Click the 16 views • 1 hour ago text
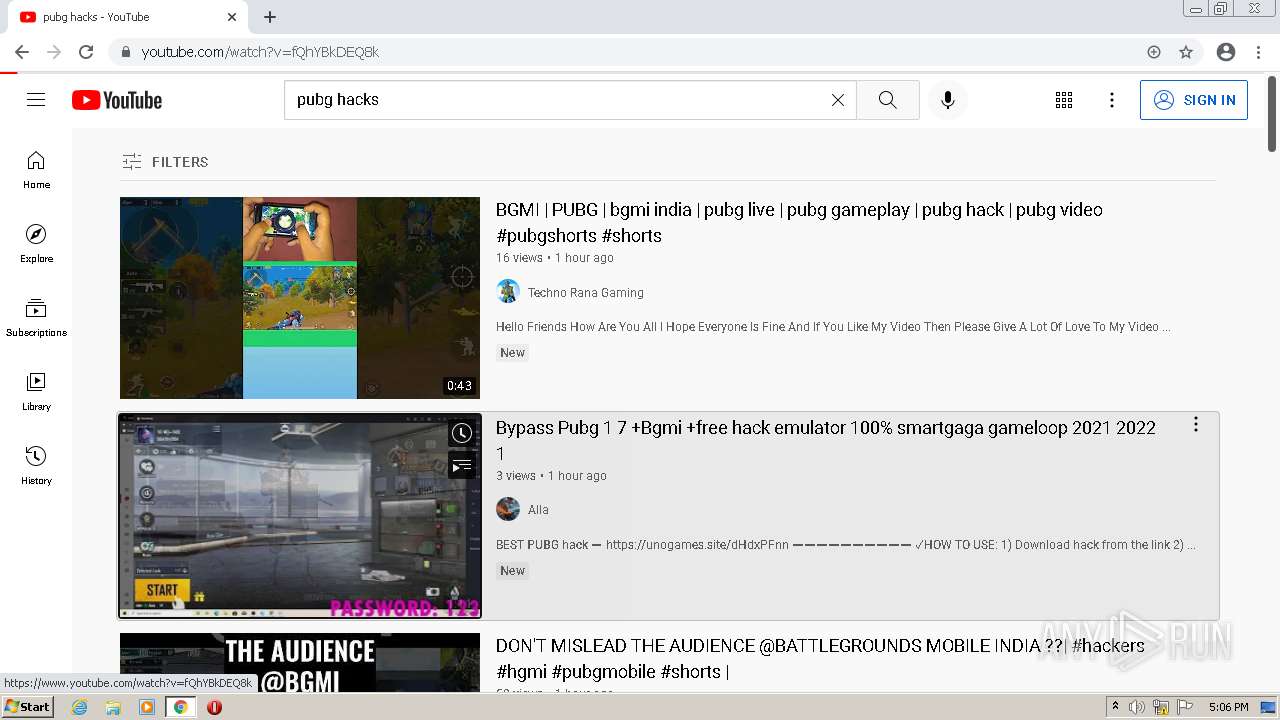Viewport: 1280px width, 720px height. point(555,258)
